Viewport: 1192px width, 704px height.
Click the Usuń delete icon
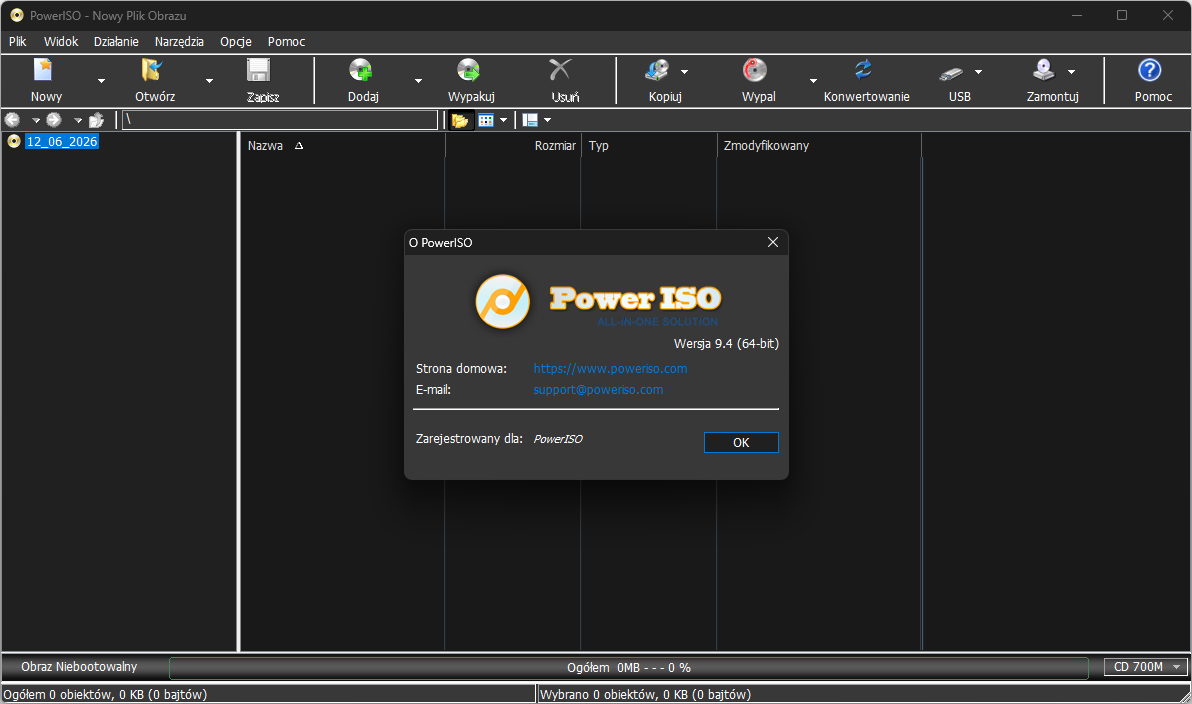tap(560, 70)
